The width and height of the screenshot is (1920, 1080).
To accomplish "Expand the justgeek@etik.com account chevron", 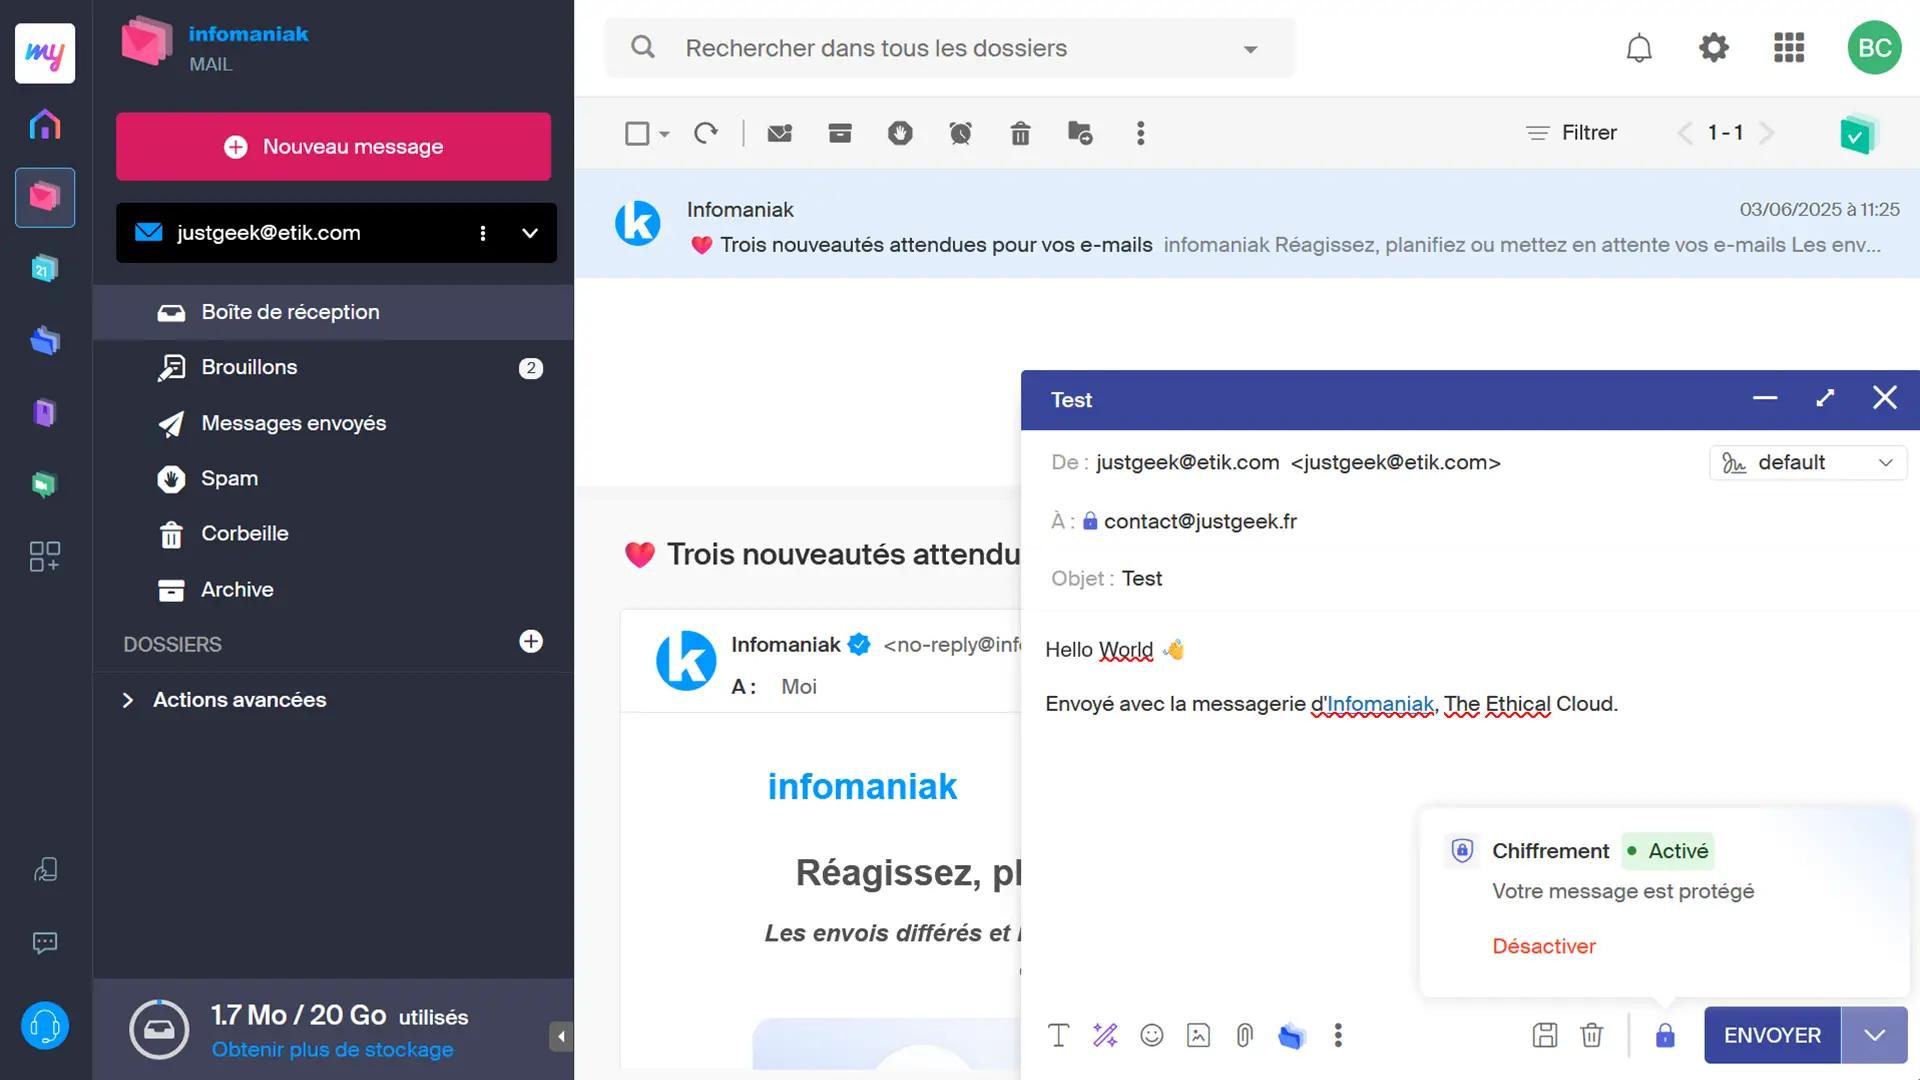I will (x=530, y=233).
